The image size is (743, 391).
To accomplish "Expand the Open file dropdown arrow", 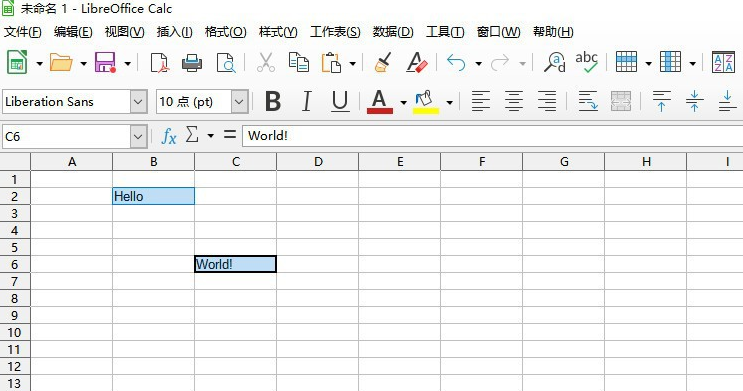I will 83,63.
